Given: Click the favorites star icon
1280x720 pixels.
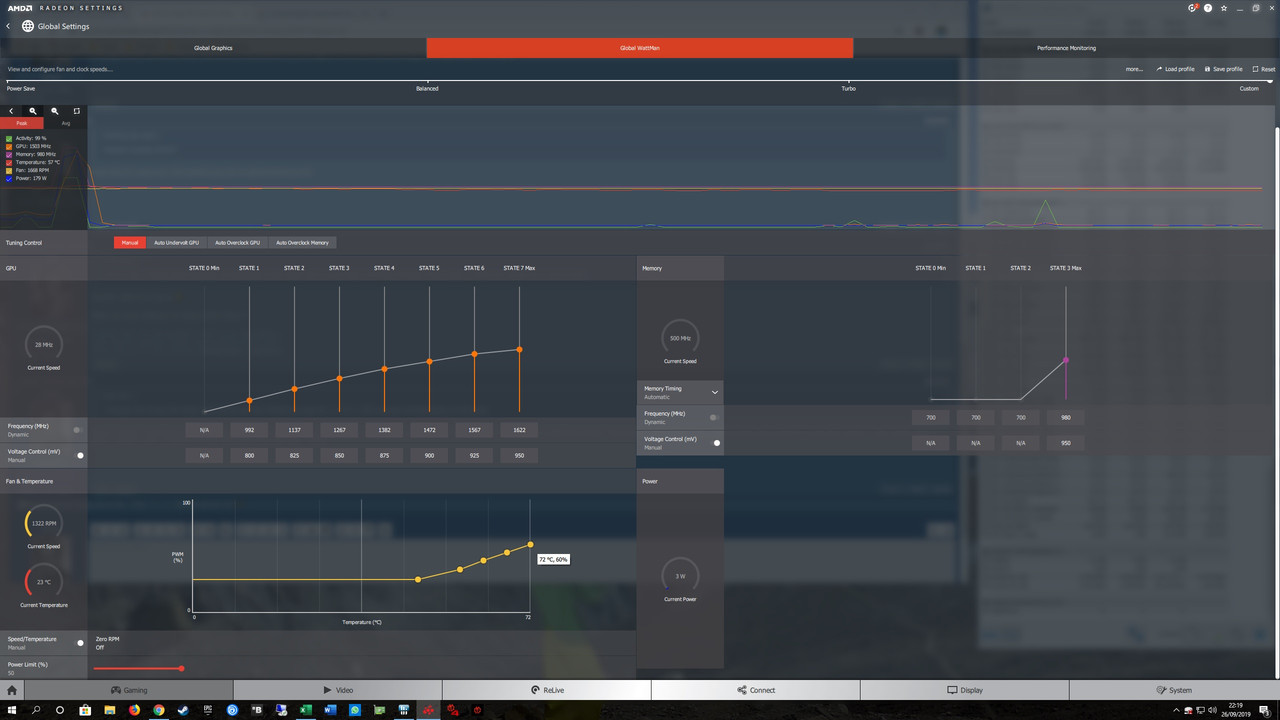Looking at the screenshot, I should pos(1223,7).
